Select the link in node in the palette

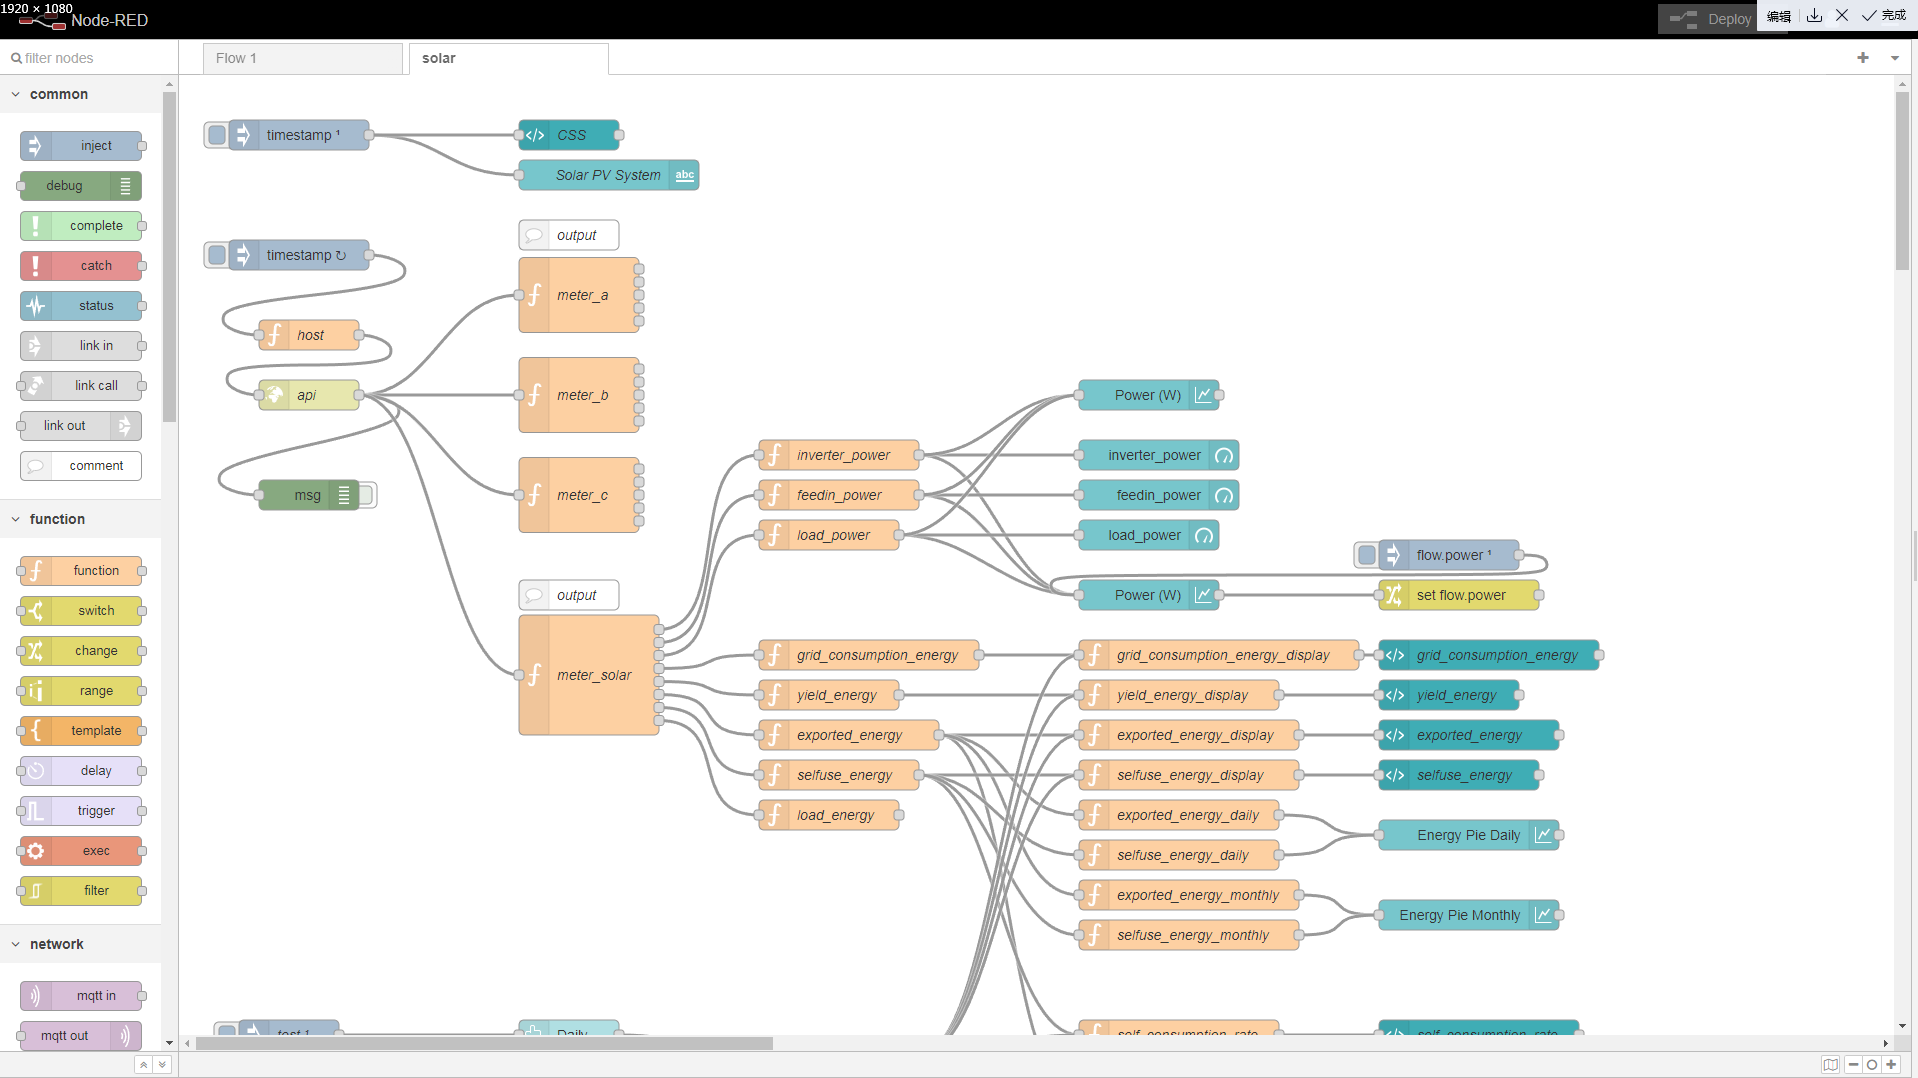click(81, 346)
